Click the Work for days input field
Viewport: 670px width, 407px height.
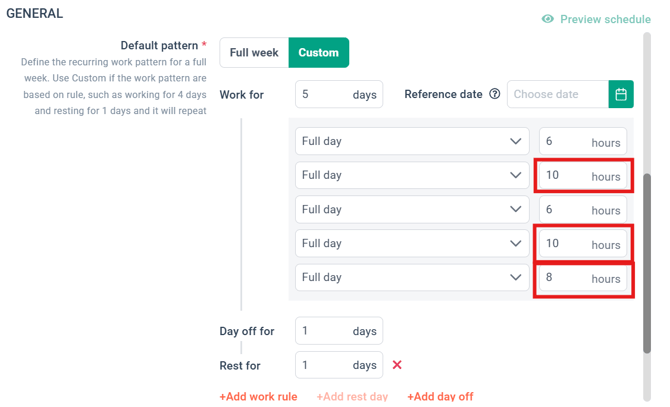[339, 94]
